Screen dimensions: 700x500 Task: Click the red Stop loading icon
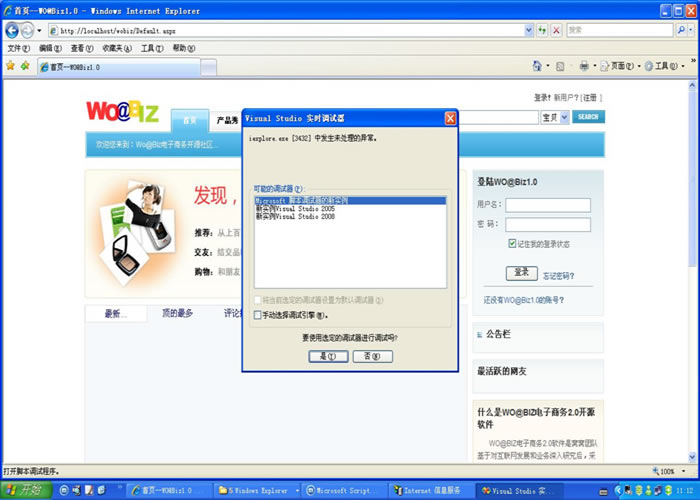[556, 30]
